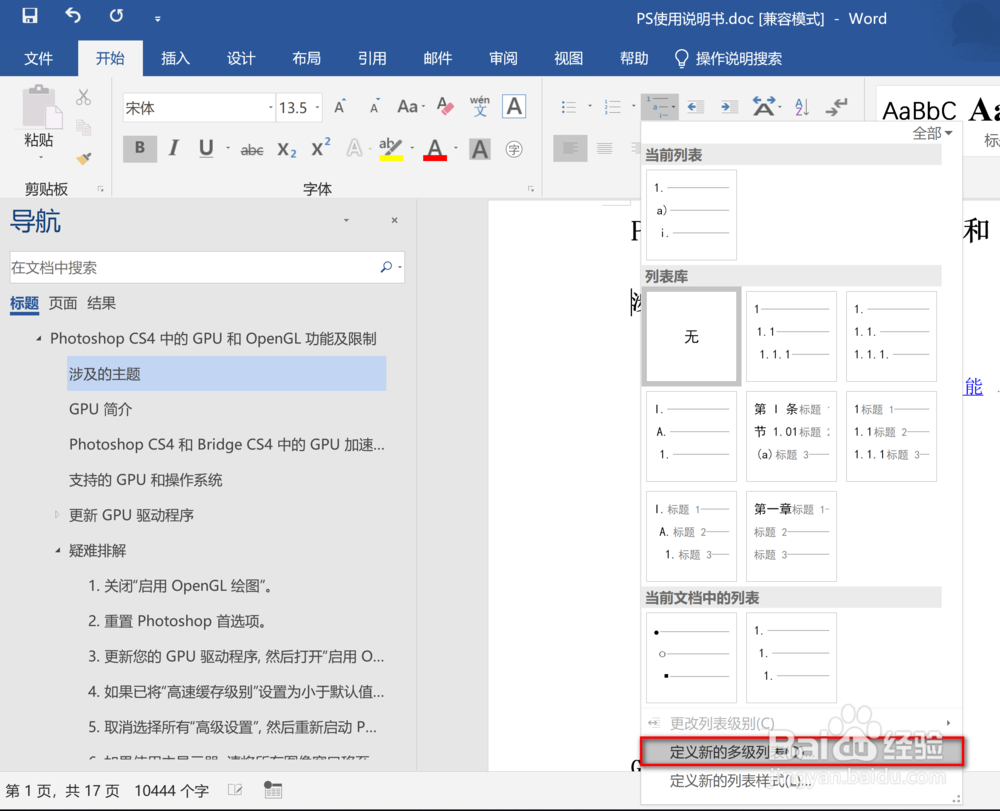Toggle show paragraph marks
Screen dimensions: 1000x811
(836, 106)
